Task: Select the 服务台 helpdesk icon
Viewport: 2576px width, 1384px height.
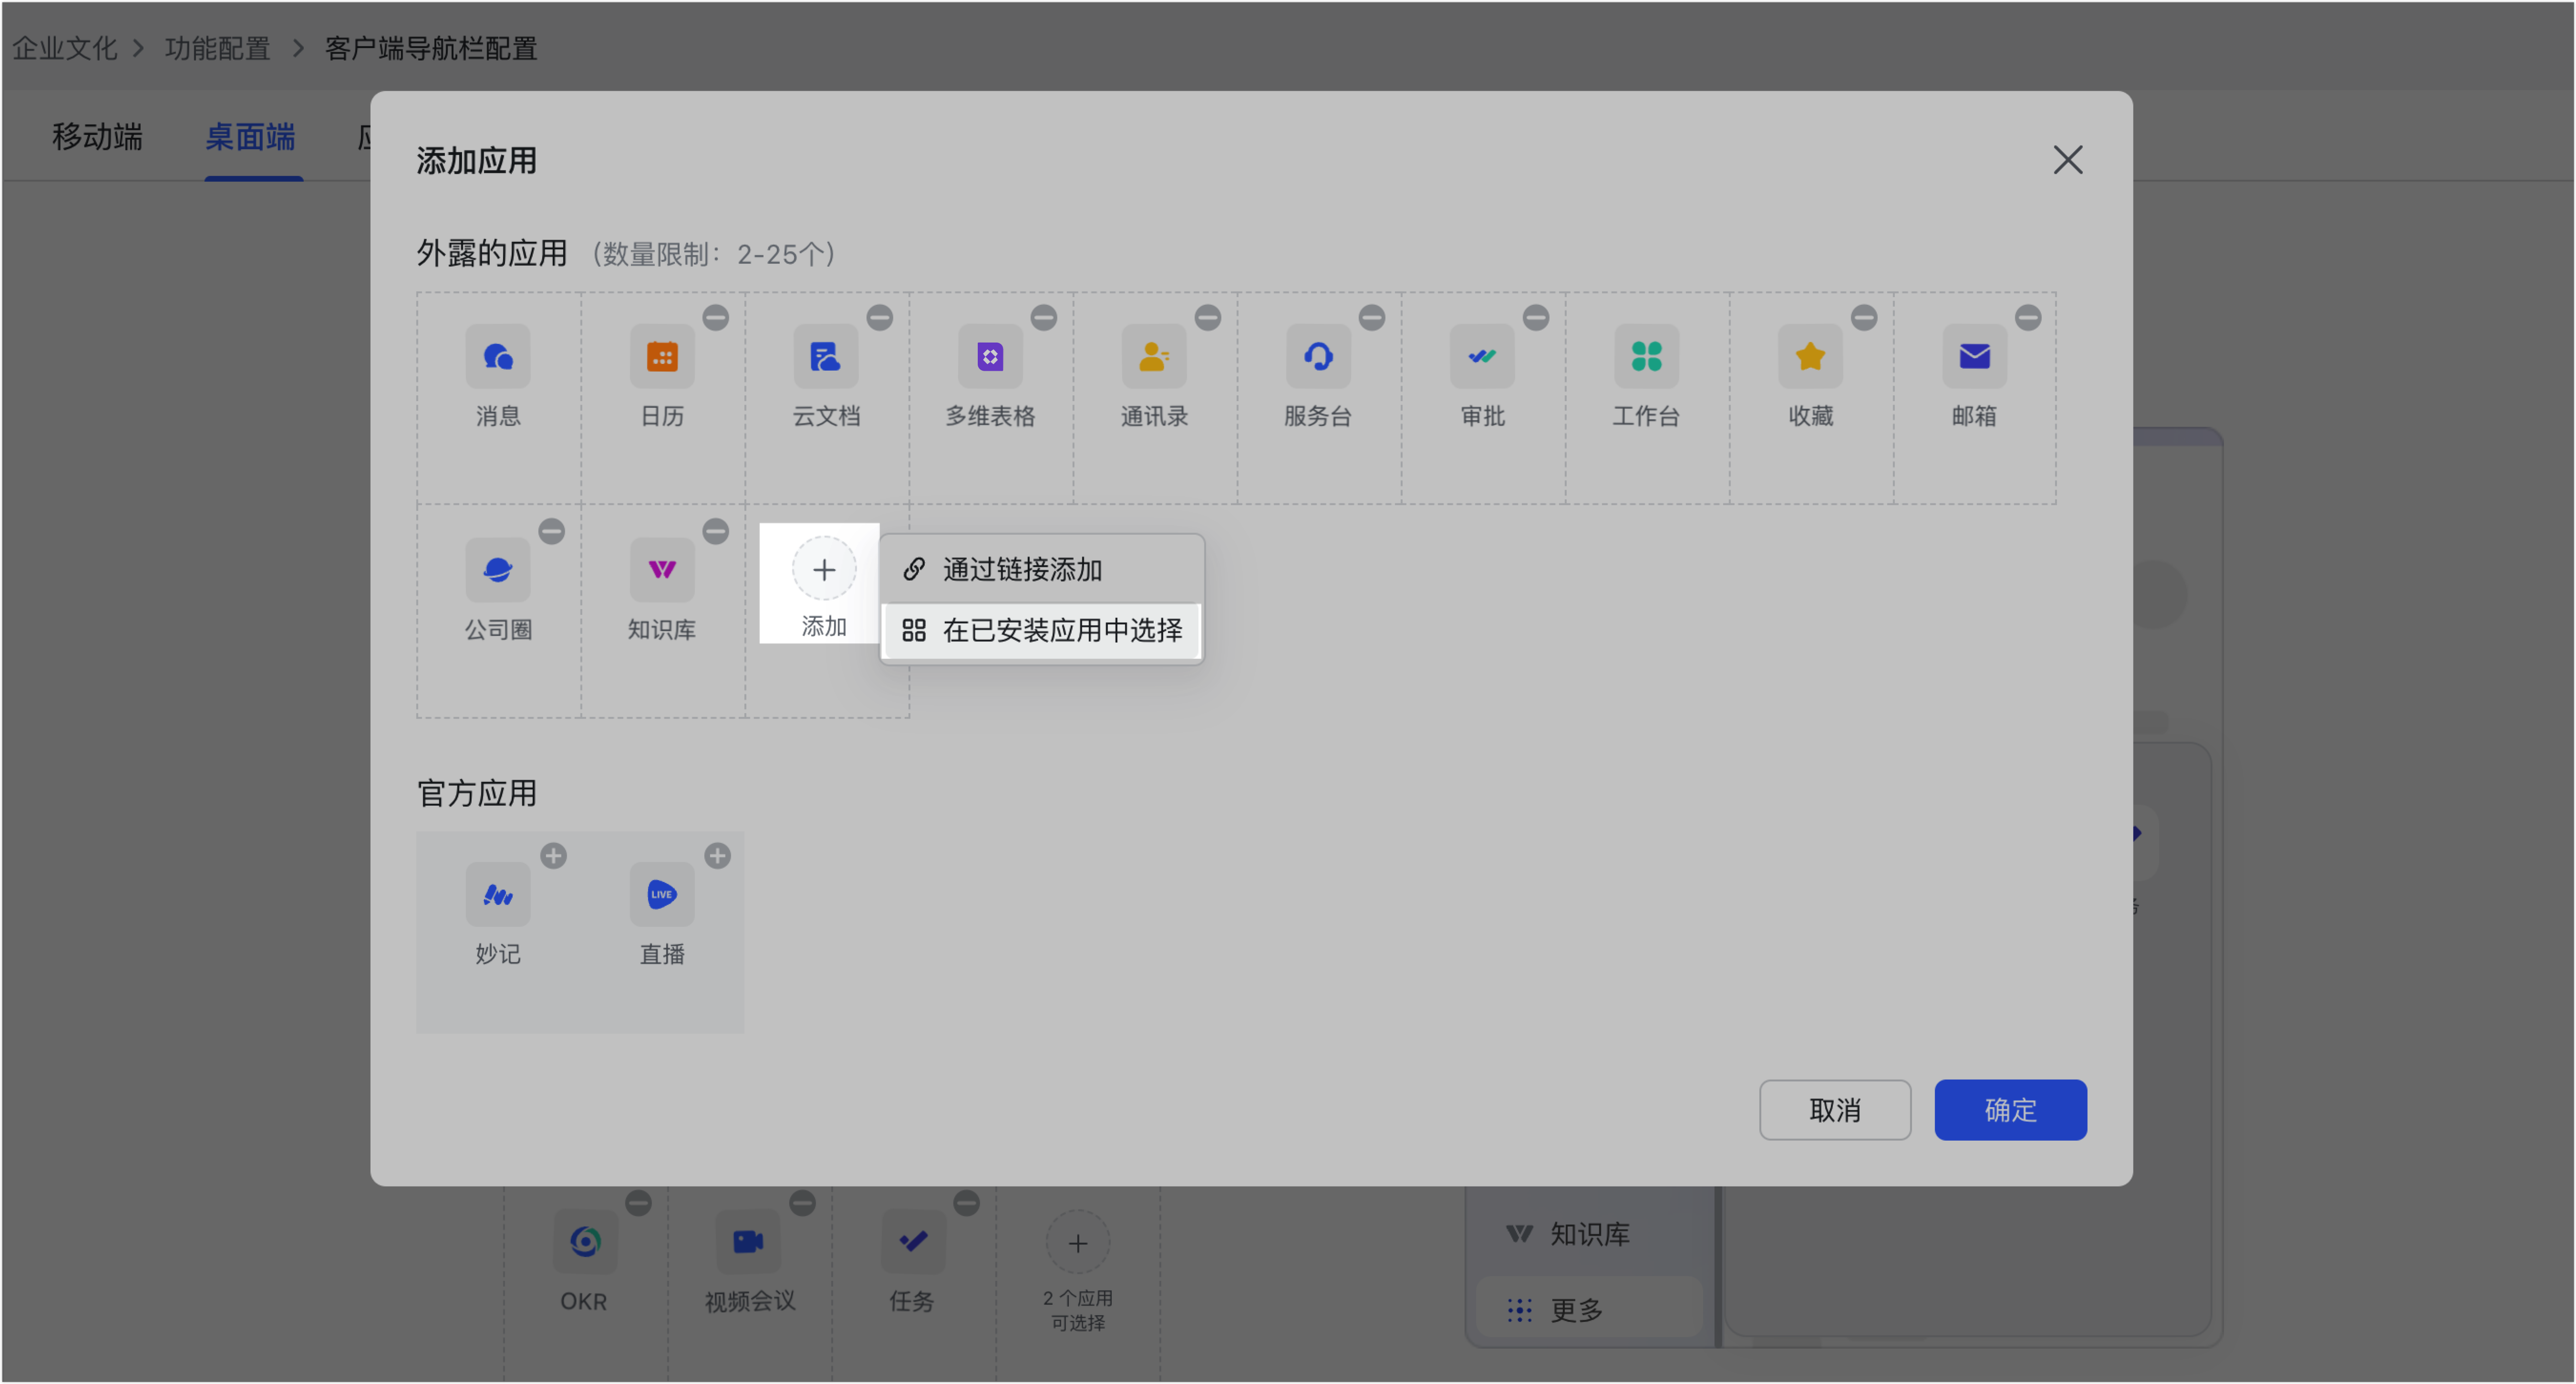Action: click(1318, 356)
